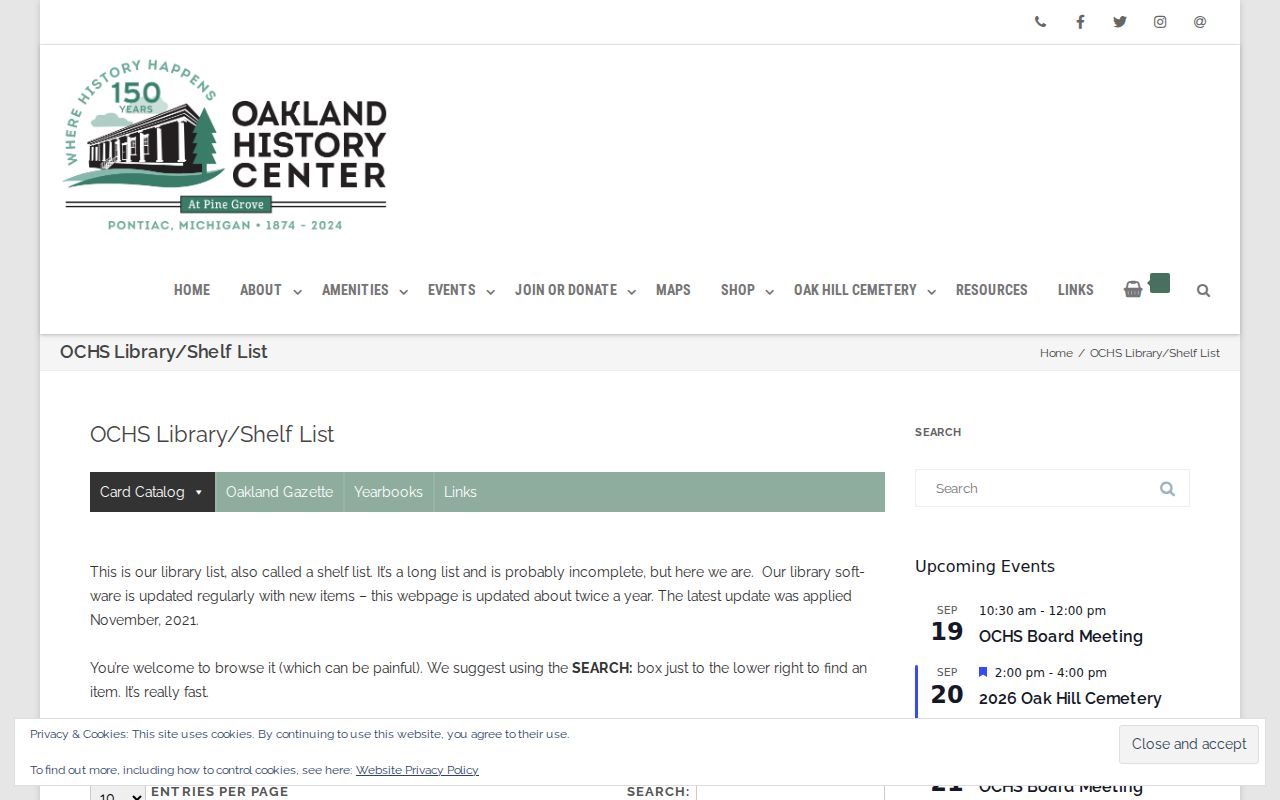This screenshot has width=1280, height=800.
Task: Click the sidebar search magnifier icon
Action: tap(1167, 488)
